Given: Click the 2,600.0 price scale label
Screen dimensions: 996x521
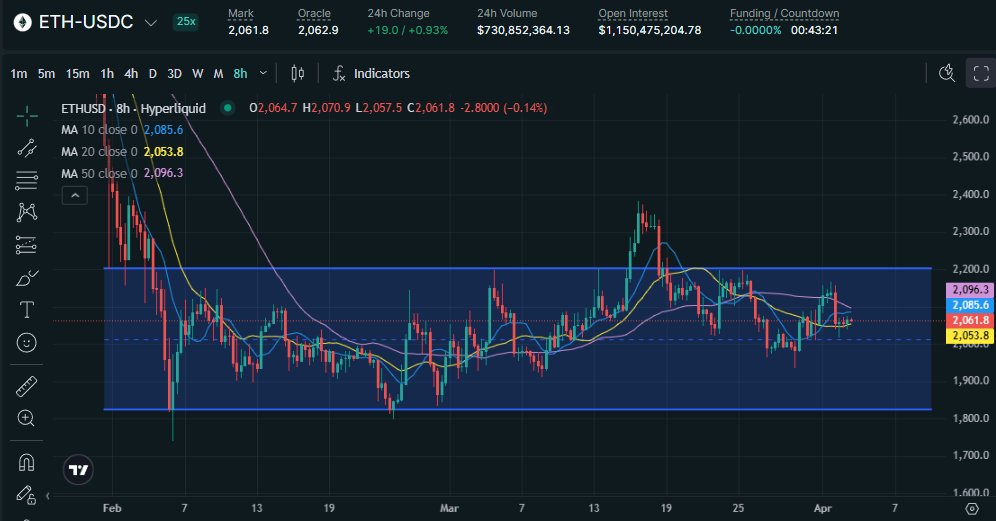Looking at the screenshot, I should (971, 119).
